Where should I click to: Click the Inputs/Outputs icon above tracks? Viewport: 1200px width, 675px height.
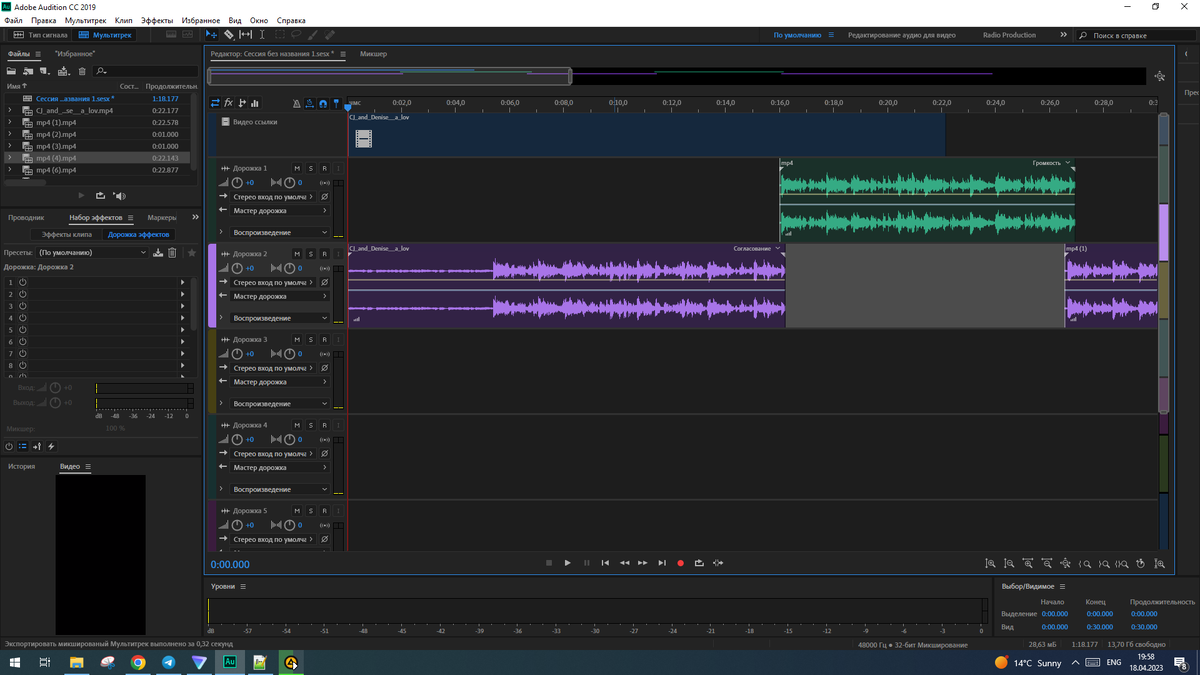click(x=215, y=103)
